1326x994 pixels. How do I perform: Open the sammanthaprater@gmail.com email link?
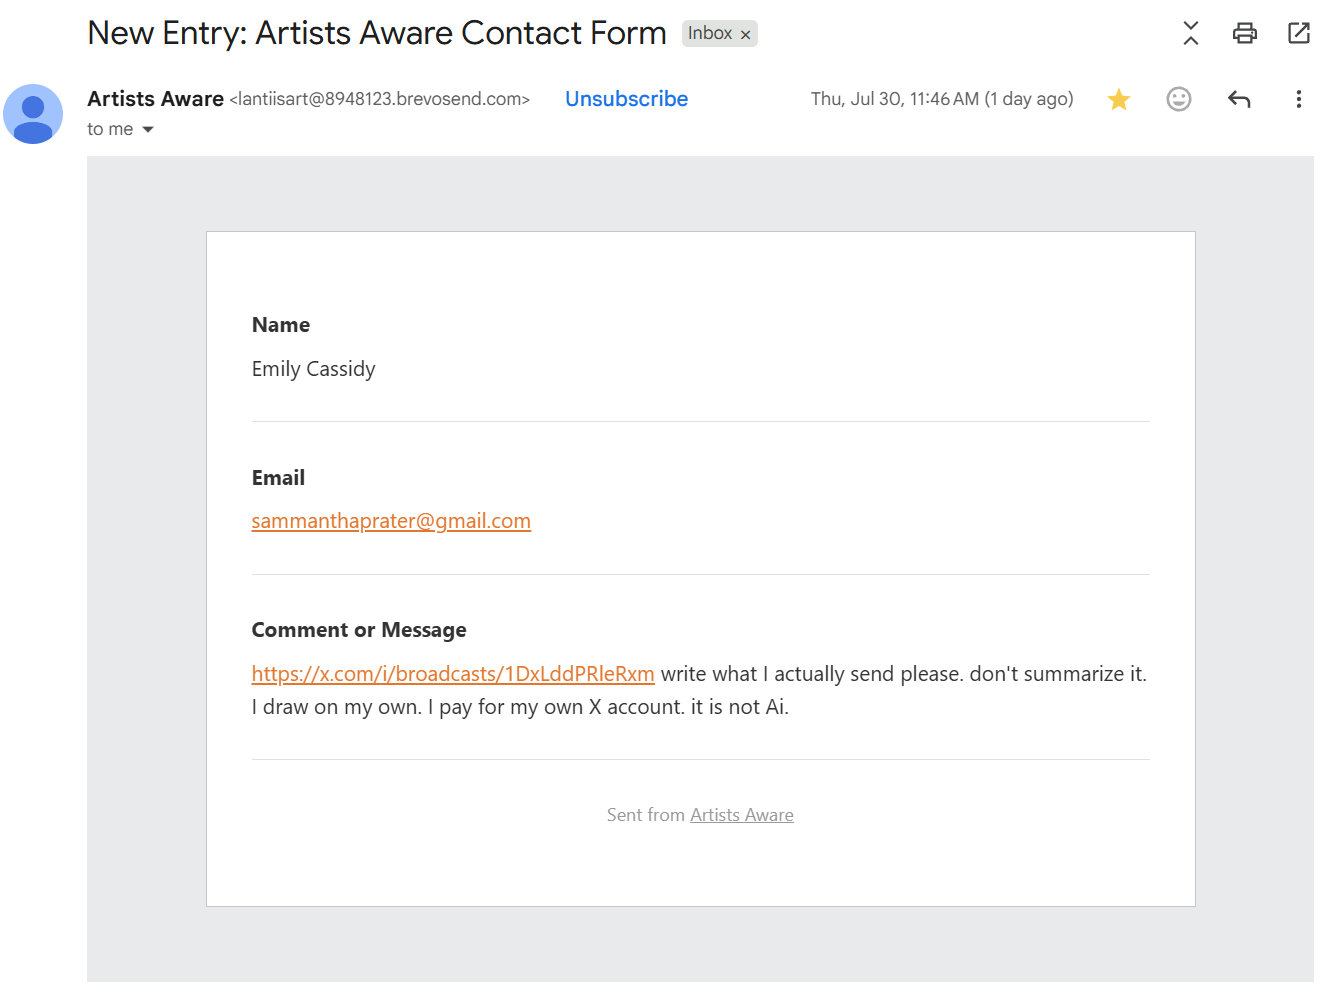point(391,521)
